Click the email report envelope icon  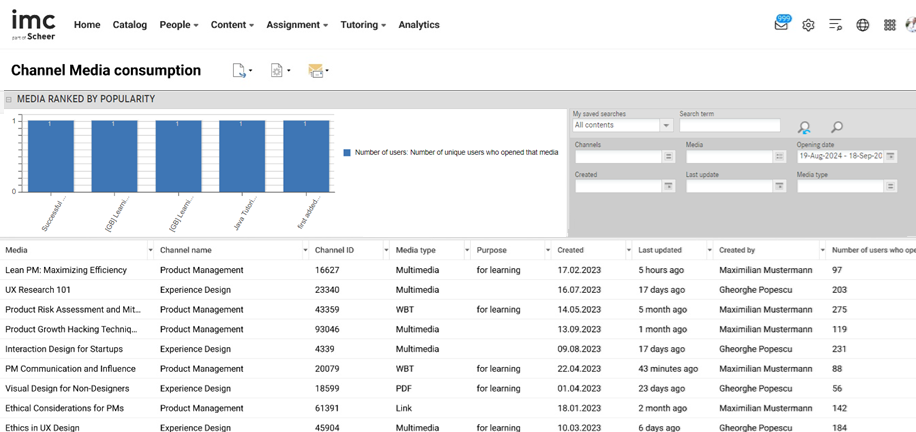[315, 71]
